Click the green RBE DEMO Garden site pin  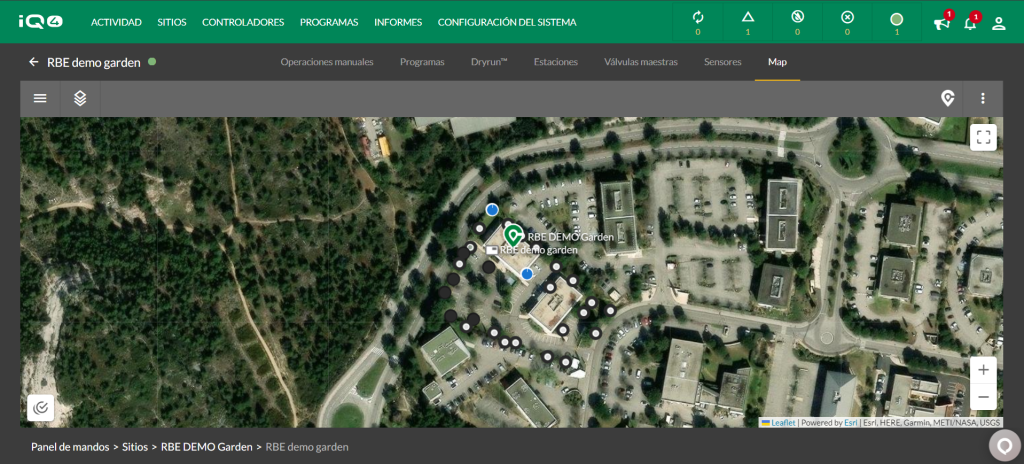point(514,236)
